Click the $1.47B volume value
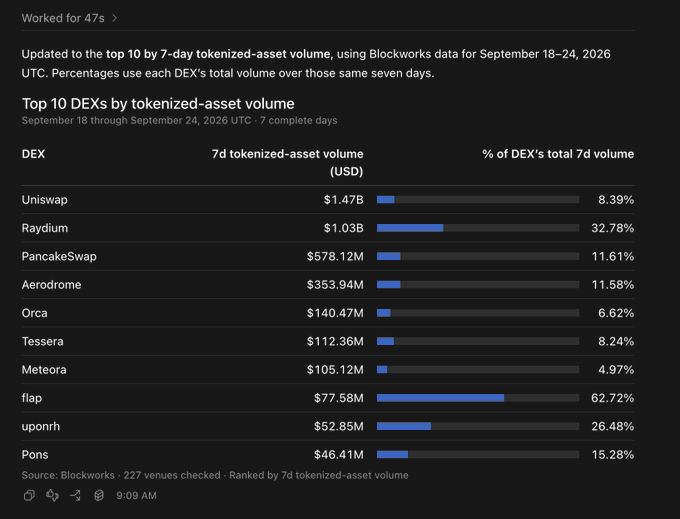 [343, 200]
